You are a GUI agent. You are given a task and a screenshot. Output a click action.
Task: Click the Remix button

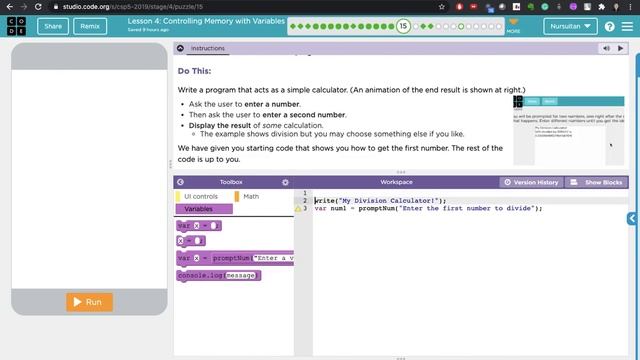click(x=90, y=26)
